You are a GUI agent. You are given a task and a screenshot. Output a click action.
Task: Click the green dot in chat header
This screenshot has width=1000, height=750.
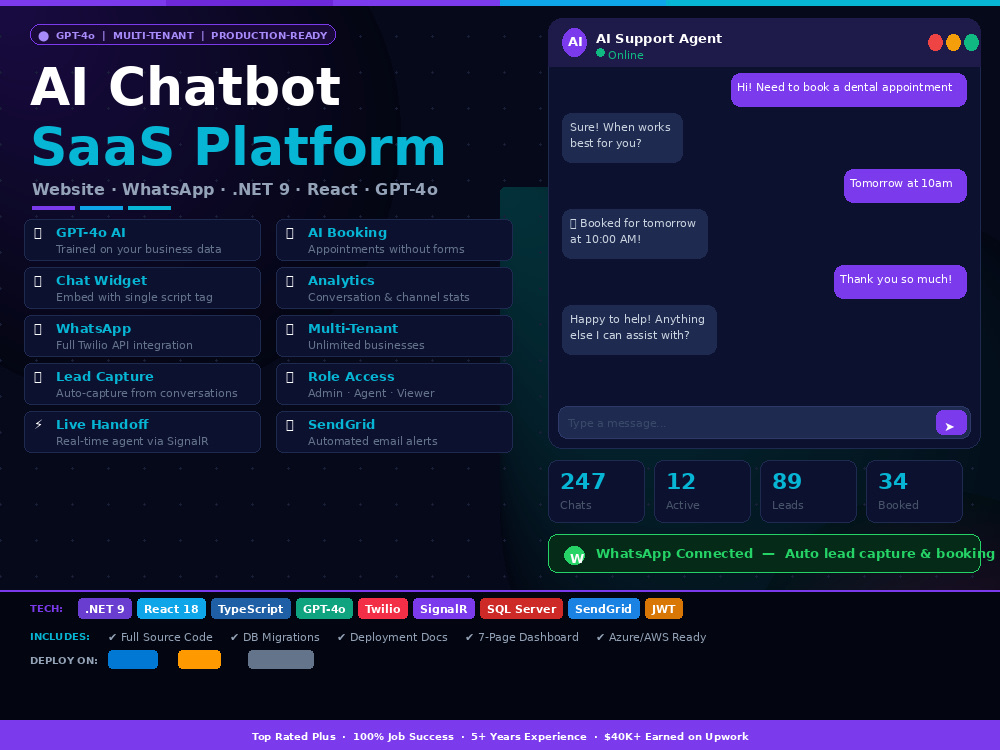pyautogui.click(x=971, y=42)
